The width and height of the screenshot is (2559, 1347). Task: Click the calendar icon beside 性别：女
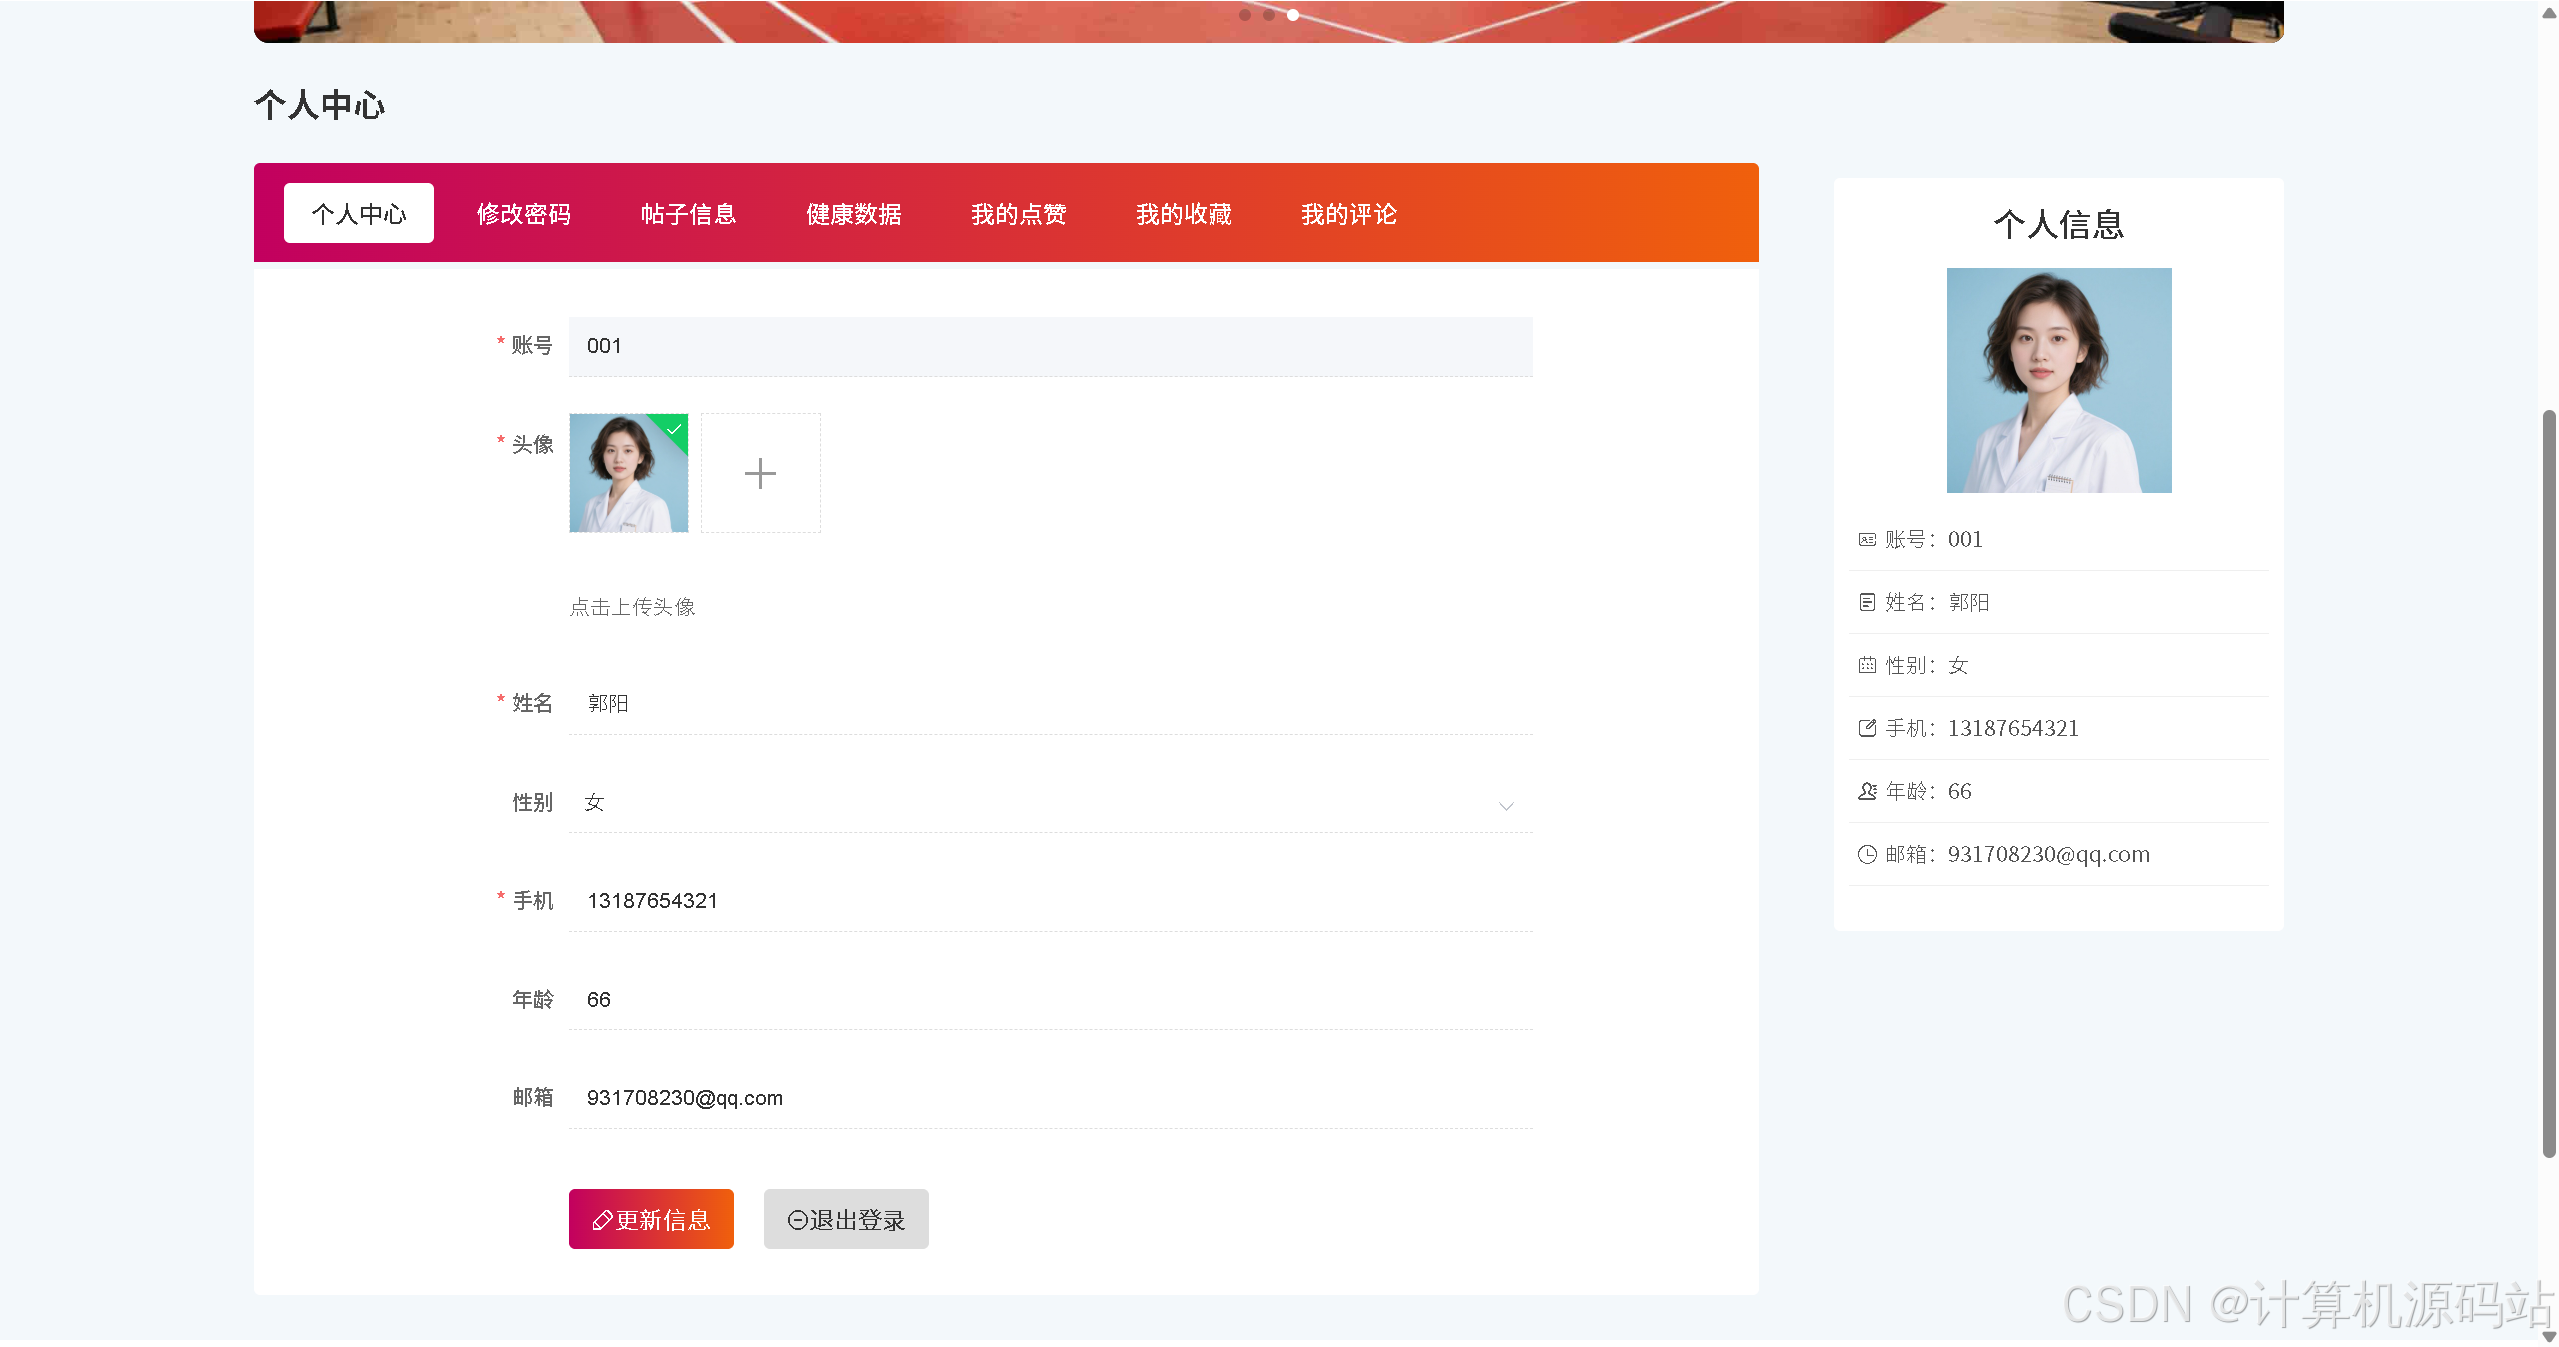[1866, 665]
